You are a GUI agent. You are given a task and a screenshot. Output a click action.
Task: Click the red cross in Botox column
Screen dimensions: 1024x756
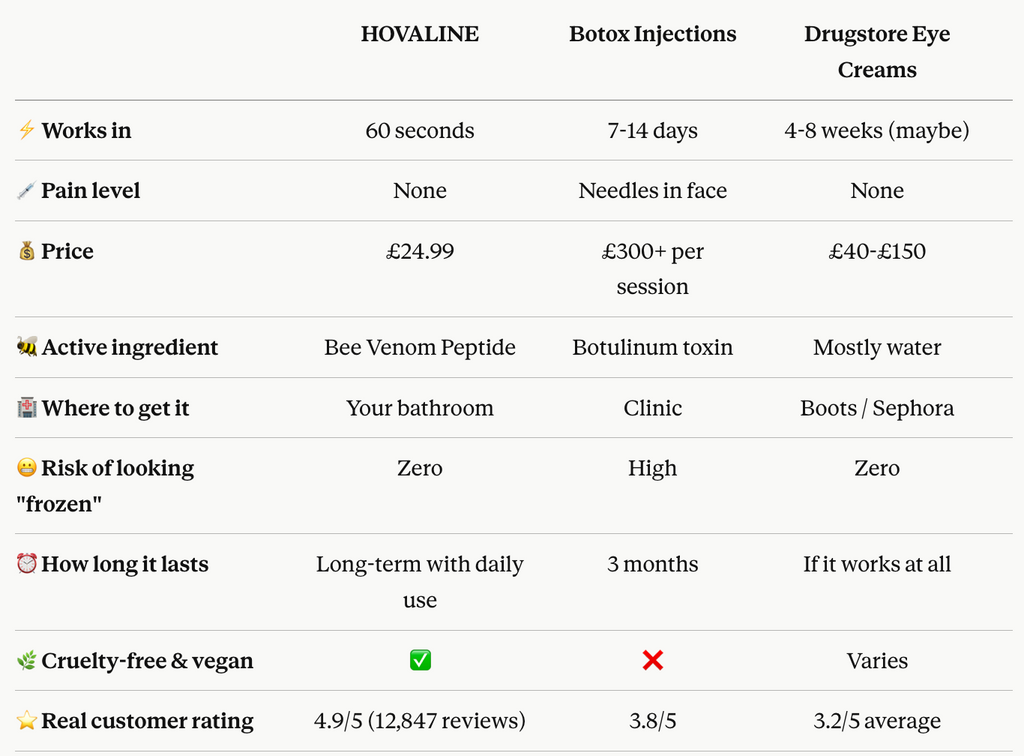pos(652,660)
